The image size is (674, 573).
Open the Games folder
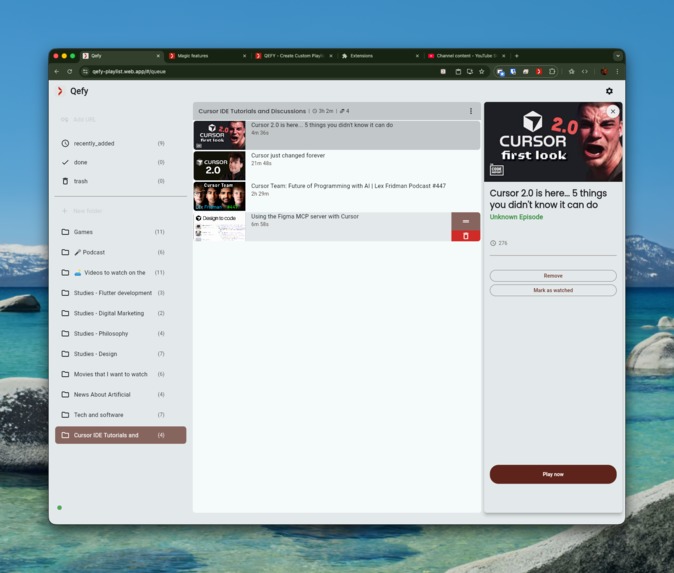pos(120,232)
